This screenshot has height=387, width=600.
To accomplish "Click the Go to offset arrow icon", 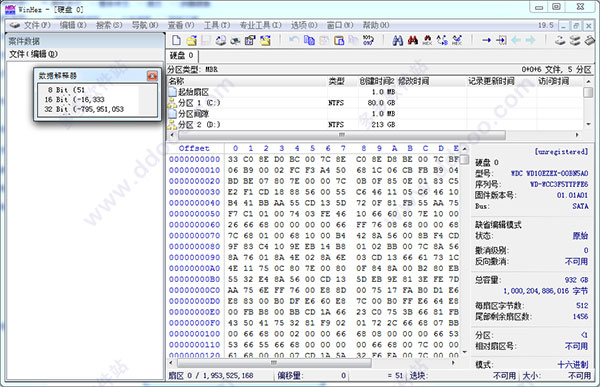I will pyautogui.click(x=486, y=40).
